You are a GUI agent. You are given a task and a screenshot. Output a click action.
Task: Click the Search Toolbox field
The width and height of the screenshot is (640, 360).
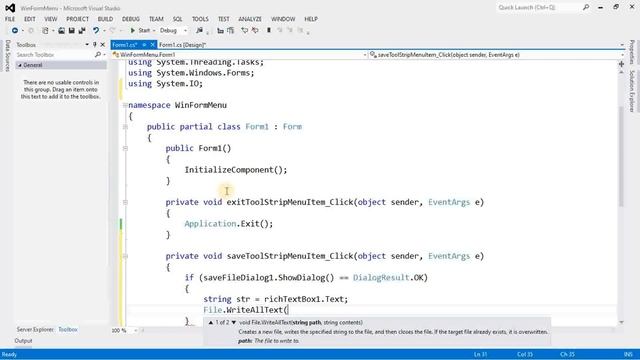[55, 55]
